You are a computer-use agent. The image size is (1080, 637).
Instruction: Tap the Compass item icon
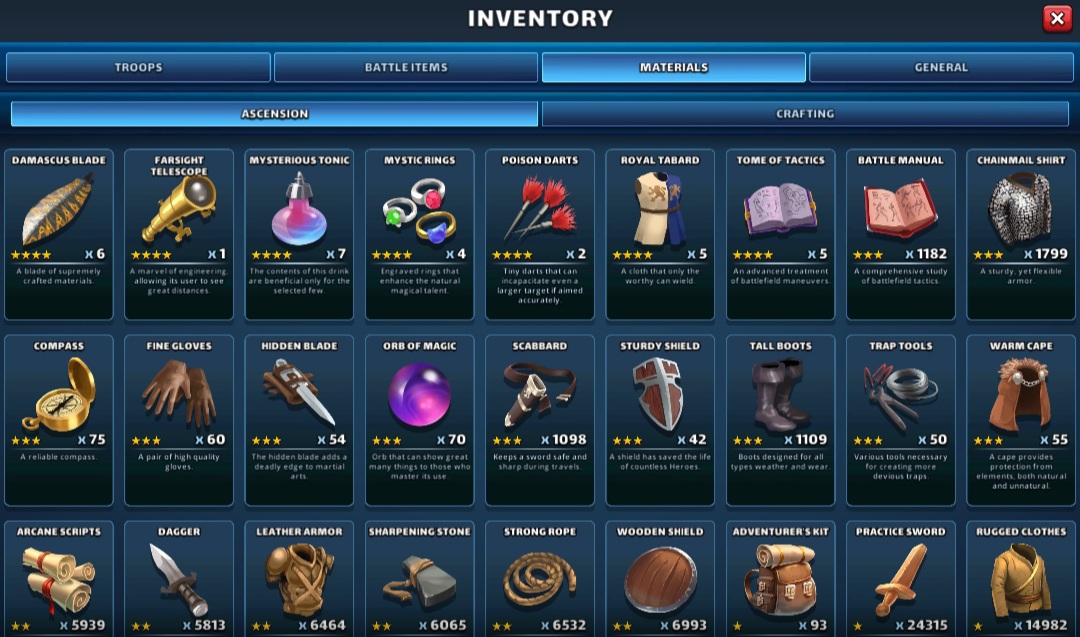tap(59, 395)
